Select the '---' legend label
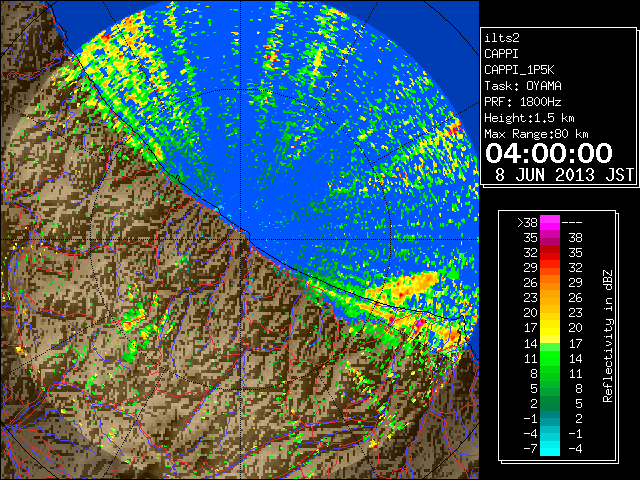This screenshot has width=640, height=480. pos(572,223)
